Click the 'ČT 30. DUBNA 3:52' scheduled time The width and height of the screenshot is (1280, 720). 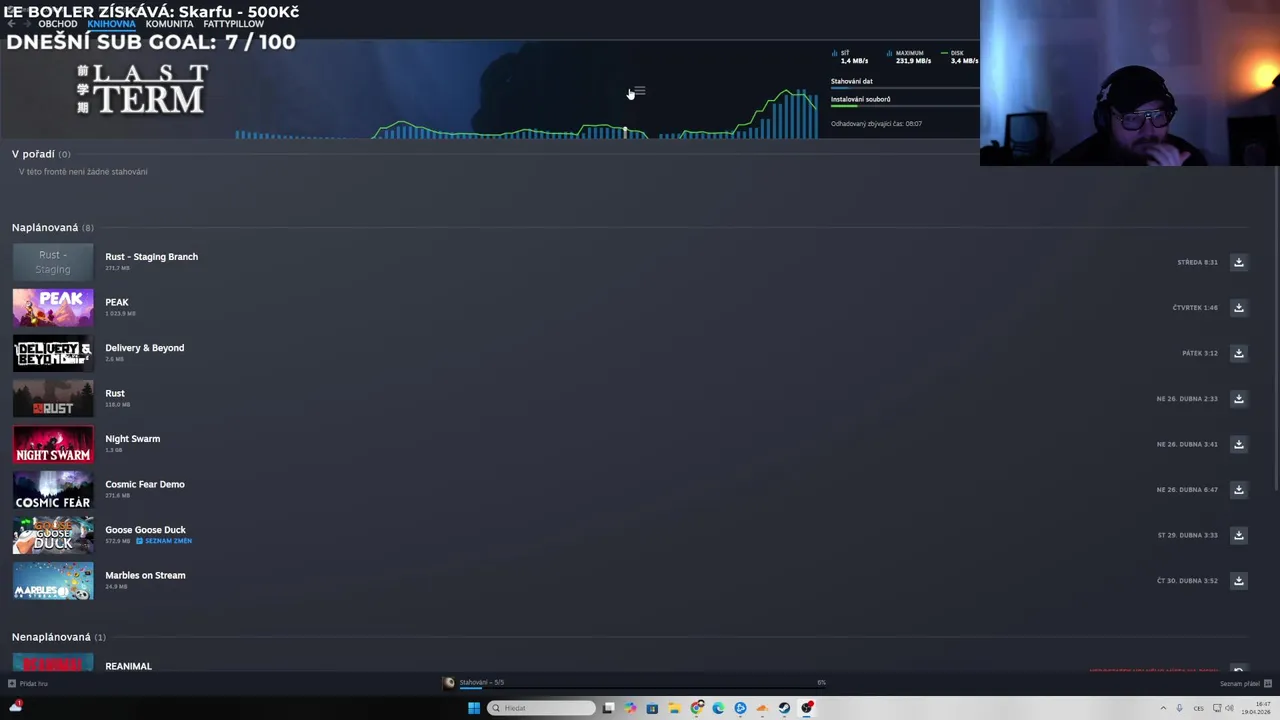click(1188, 581)
